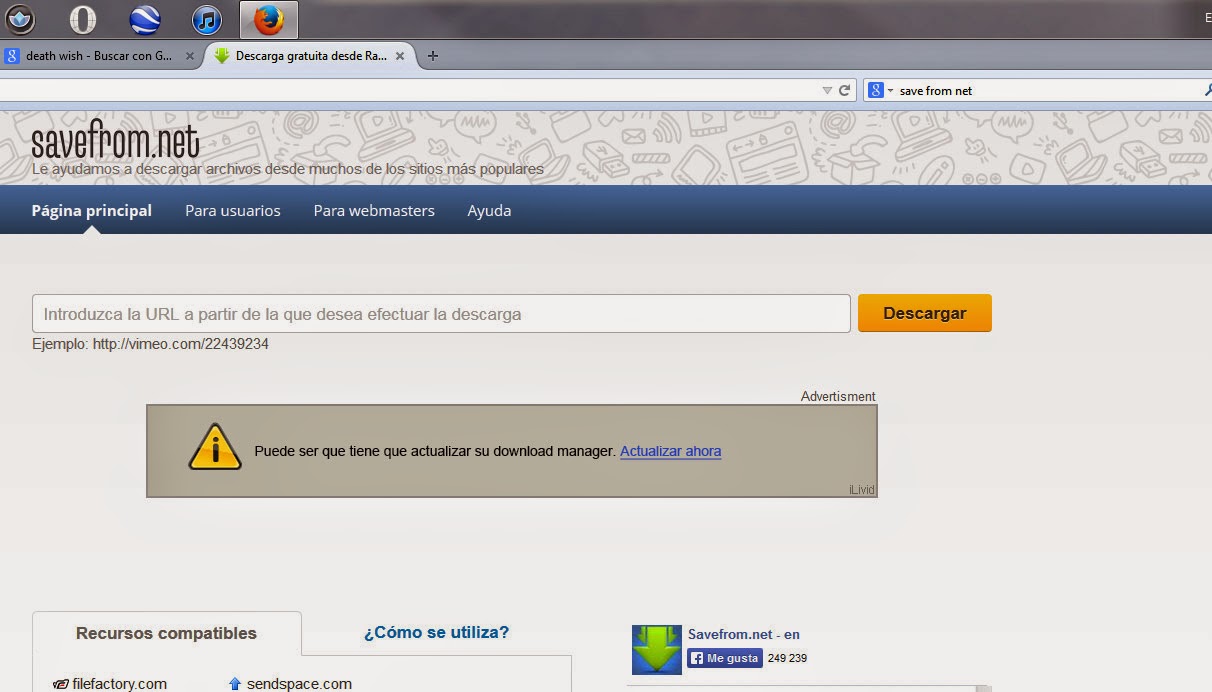
Task: Close the "Descarga gratuita" tab
Action: pyautogui.click(x=401, y=56)
